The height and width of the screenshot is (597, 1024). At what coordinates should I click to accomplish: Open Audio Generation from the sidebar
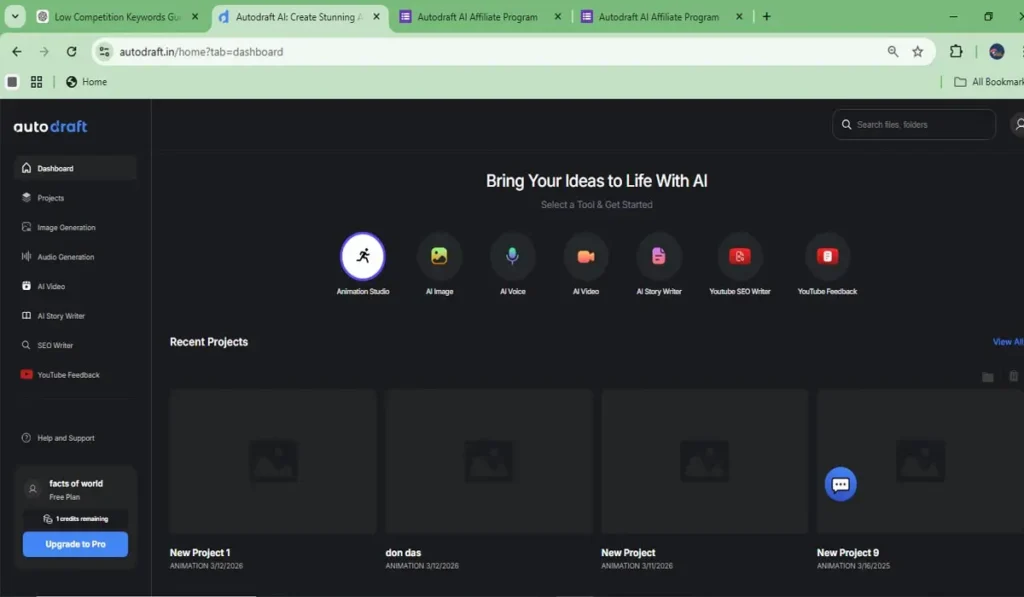coord(65,257)
